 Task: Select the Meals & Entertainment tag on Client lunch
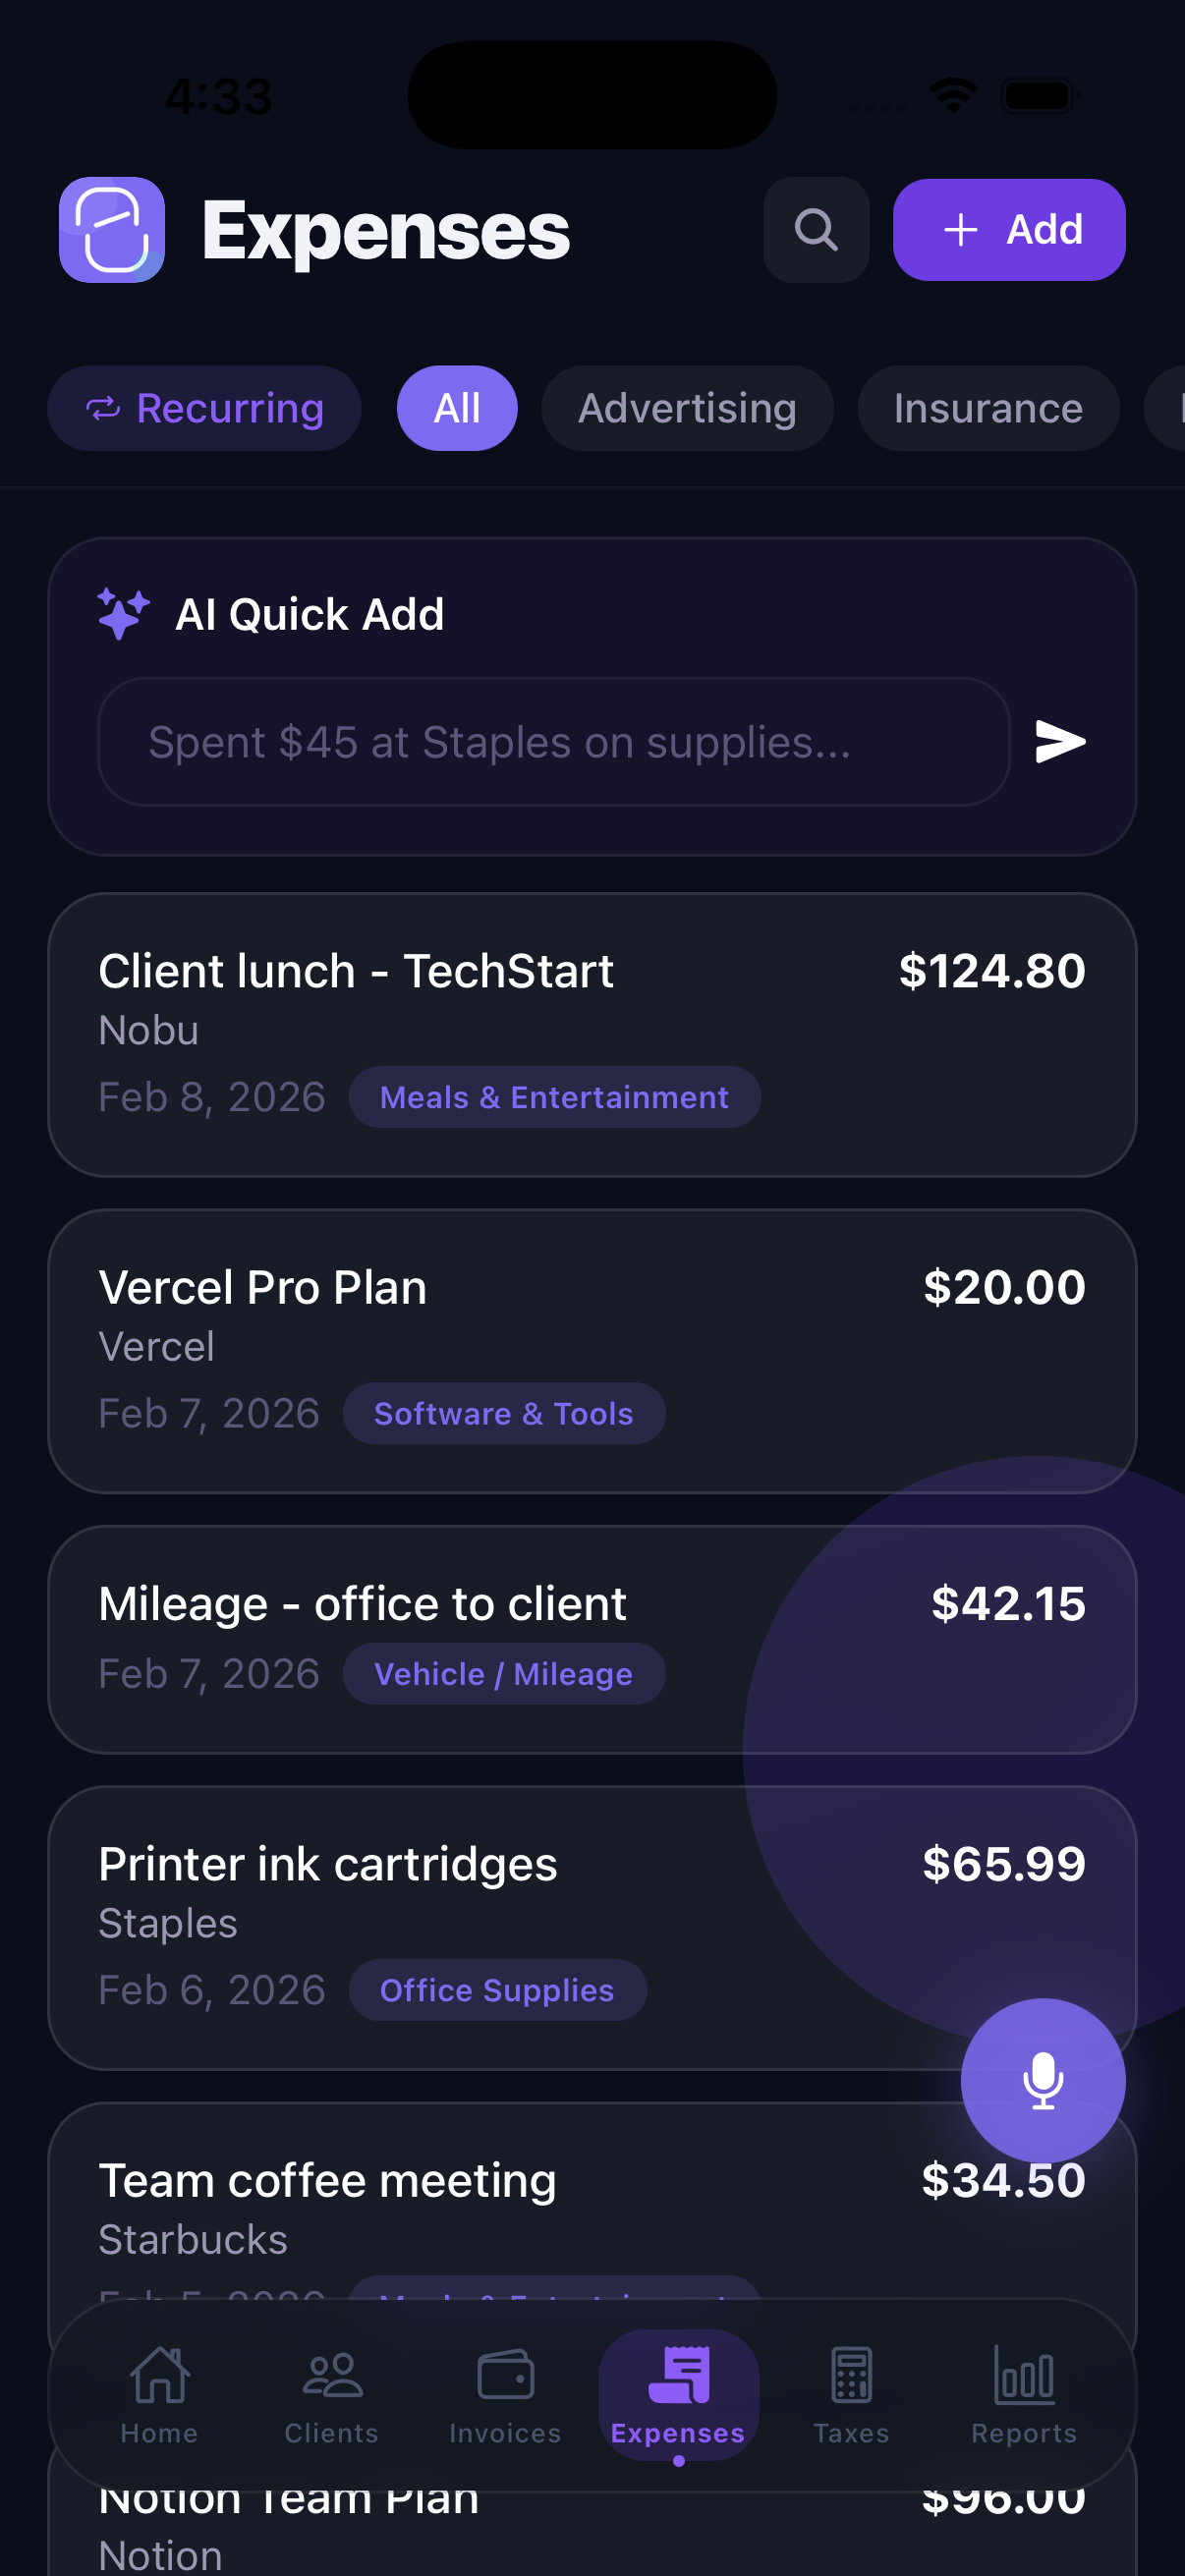pyautogui.click(x=555, y=1096)
